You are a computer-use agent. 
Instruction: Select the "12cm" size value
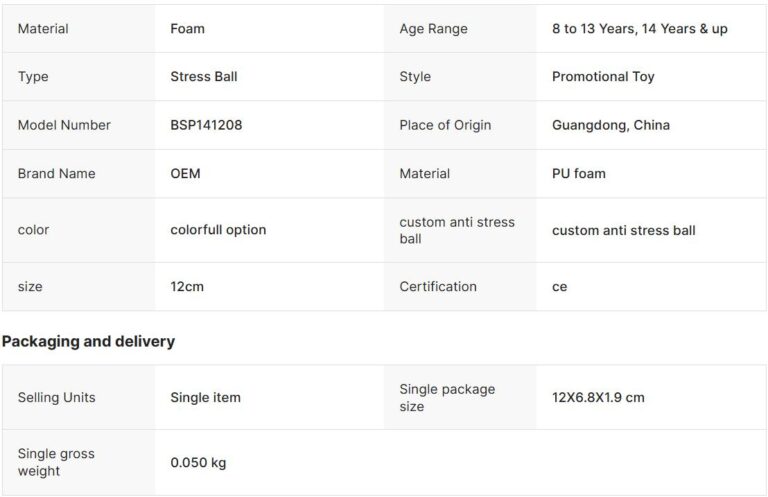(x=187, y=287)
